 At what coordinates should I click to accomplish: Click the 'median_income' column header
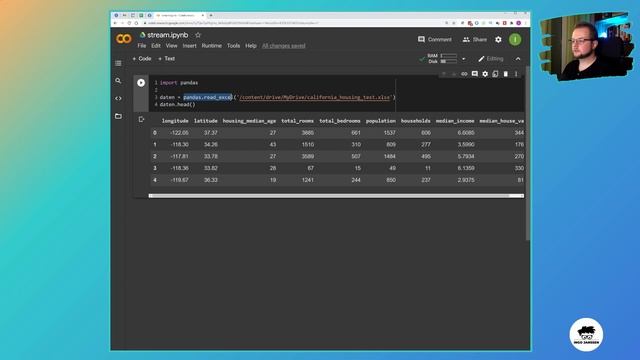pyautogui.click(x=455, y=121)
